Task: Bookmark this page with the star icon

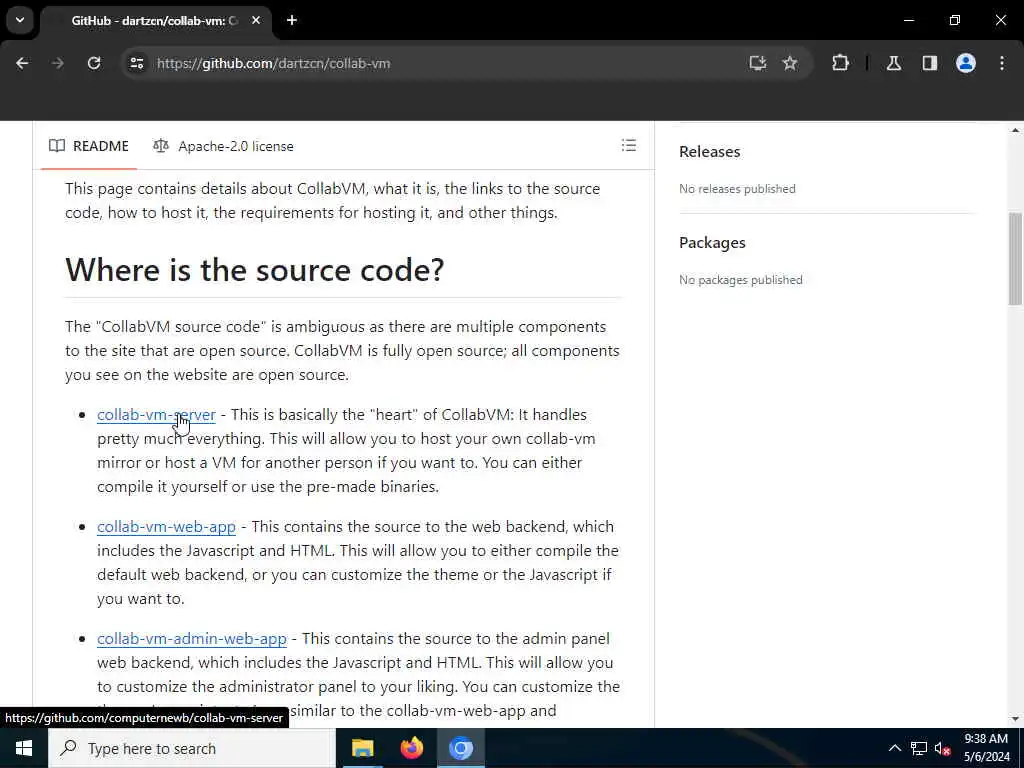Action: (x=790, y=63)
